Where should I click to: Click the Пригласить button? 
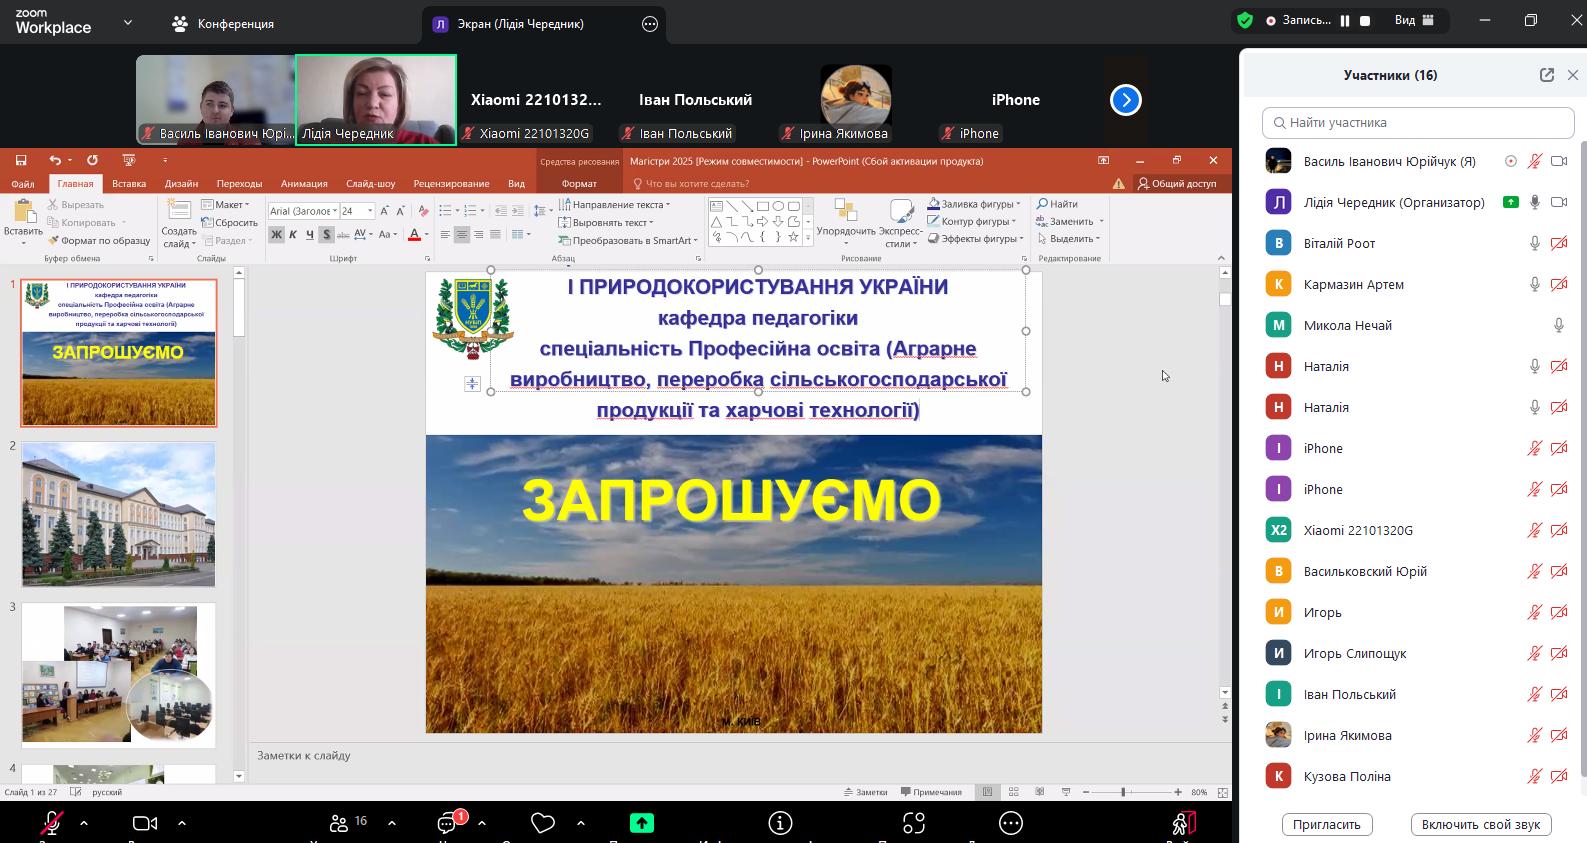tap(1326, 824)
